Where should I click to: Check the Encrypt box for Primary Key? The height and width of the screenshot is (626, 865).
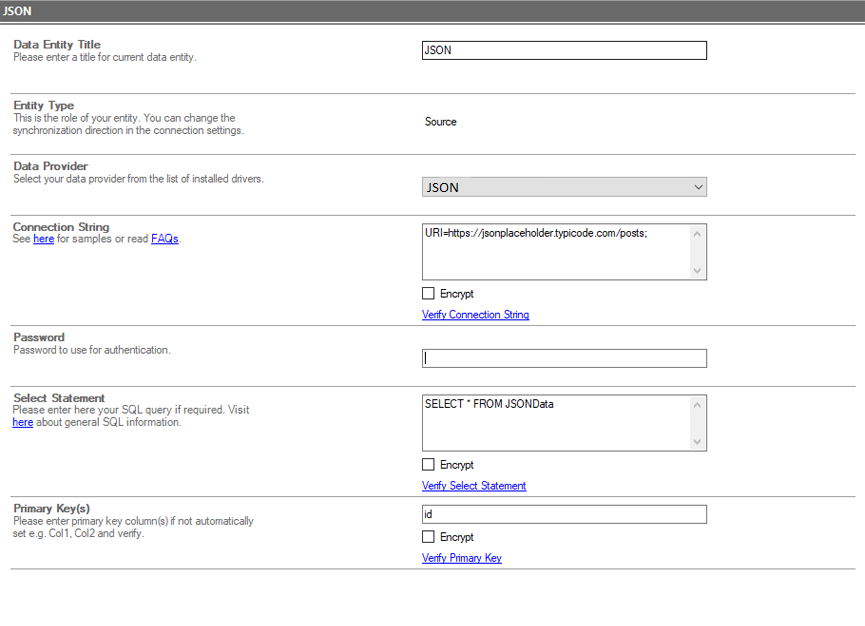[x=428, y=537]
